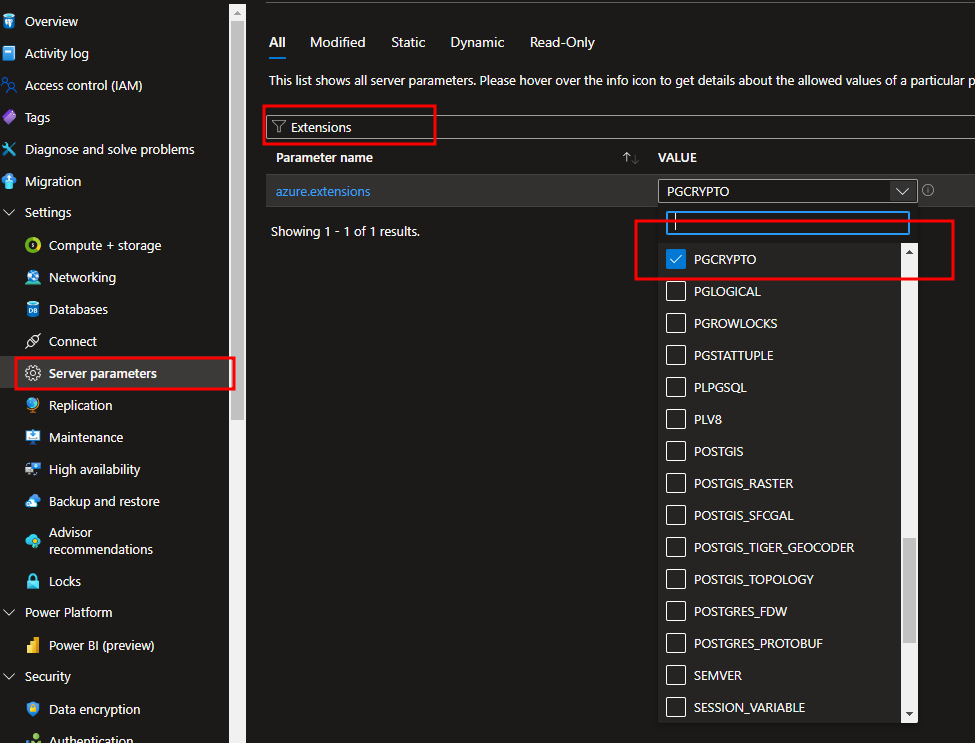This screenshot has height=743, width=975.
Task: Click the extensions list scroll up arrow
Action: (x=909, y=252)
